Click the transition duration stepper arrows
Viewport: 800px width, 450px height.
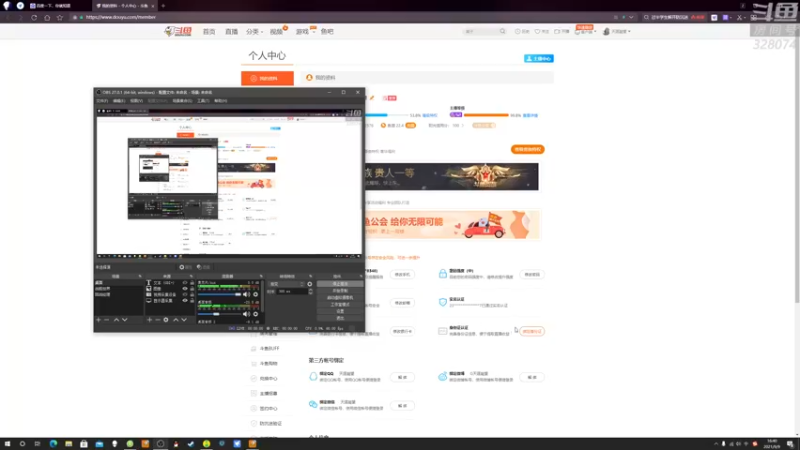pos(310,291)
